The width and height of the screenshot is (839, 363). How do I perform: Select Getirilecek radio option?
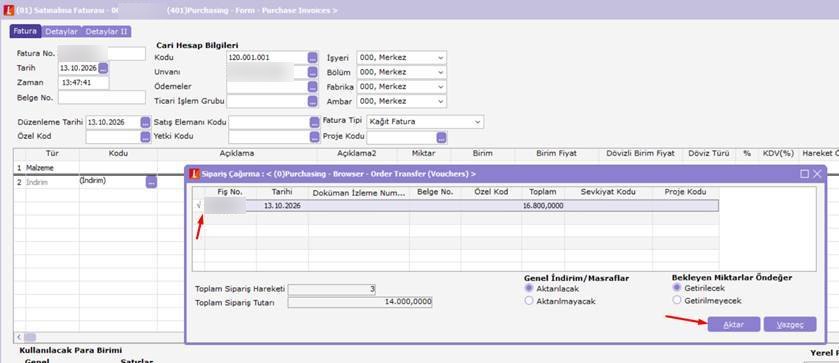pos(677,288)
